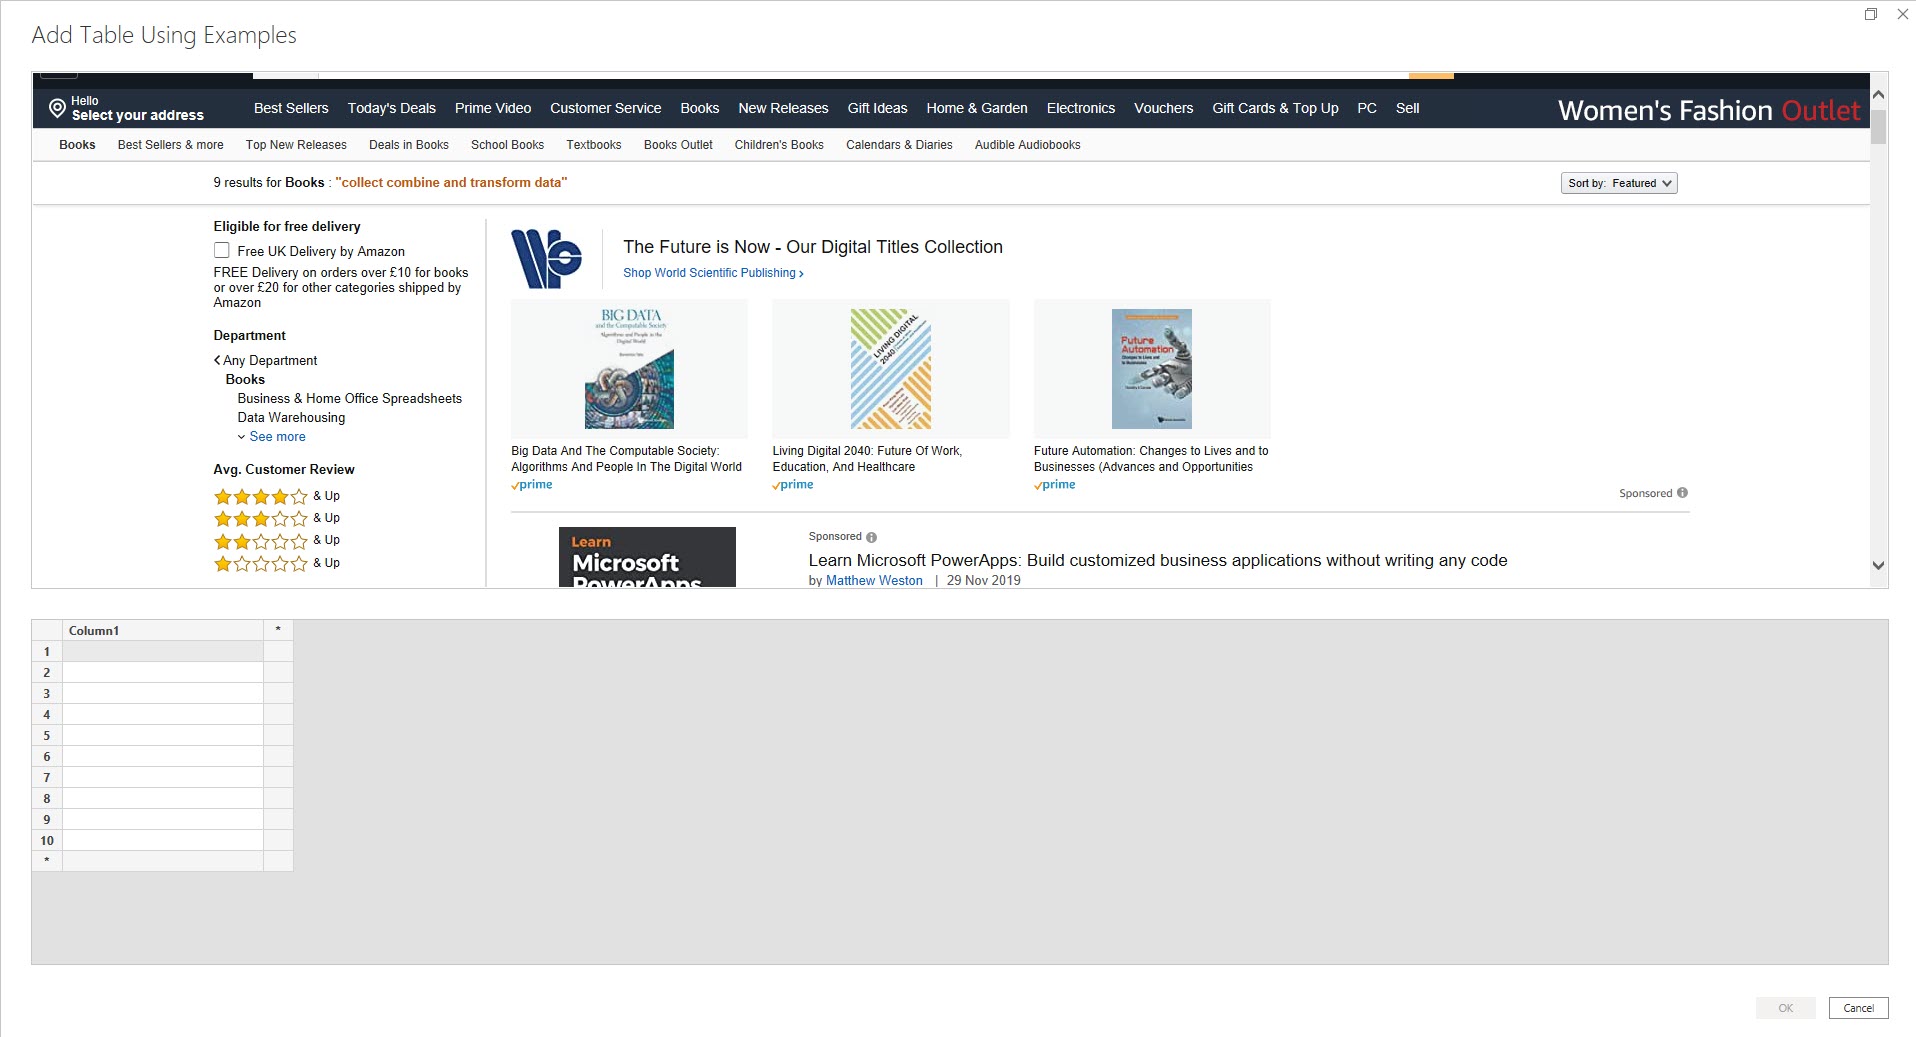
Task: Open the Big Data book cover thumbnail
Action: click(x=629, y=369)
